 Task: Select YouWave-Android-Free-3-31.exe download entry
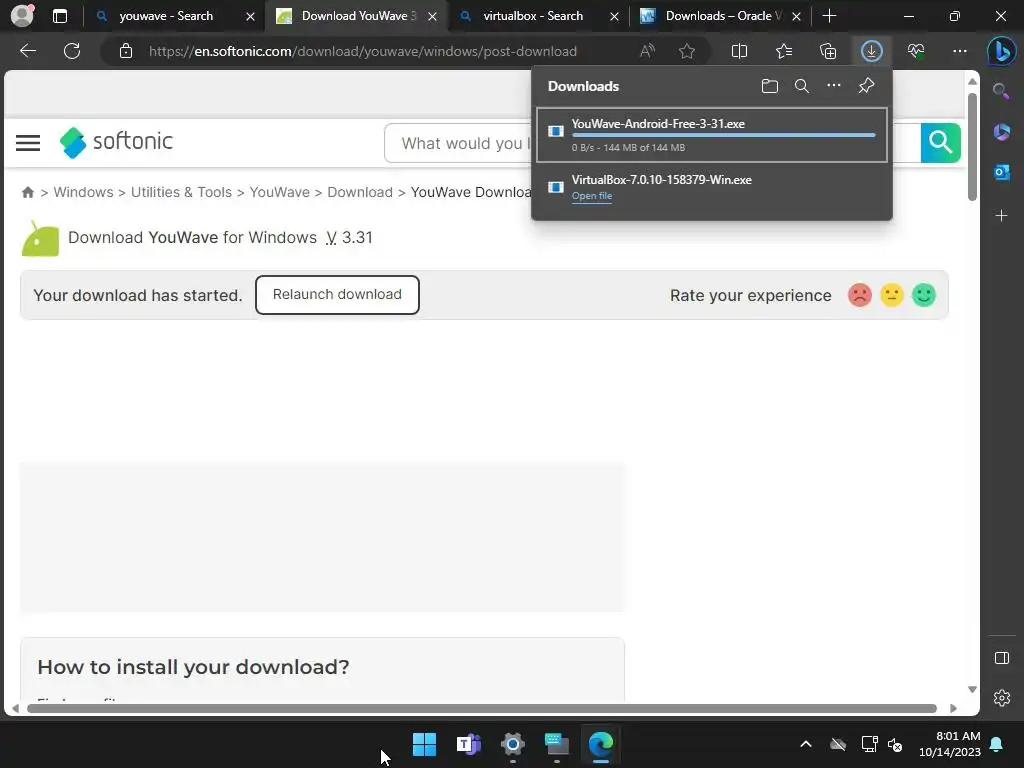[x=712, y=135]
